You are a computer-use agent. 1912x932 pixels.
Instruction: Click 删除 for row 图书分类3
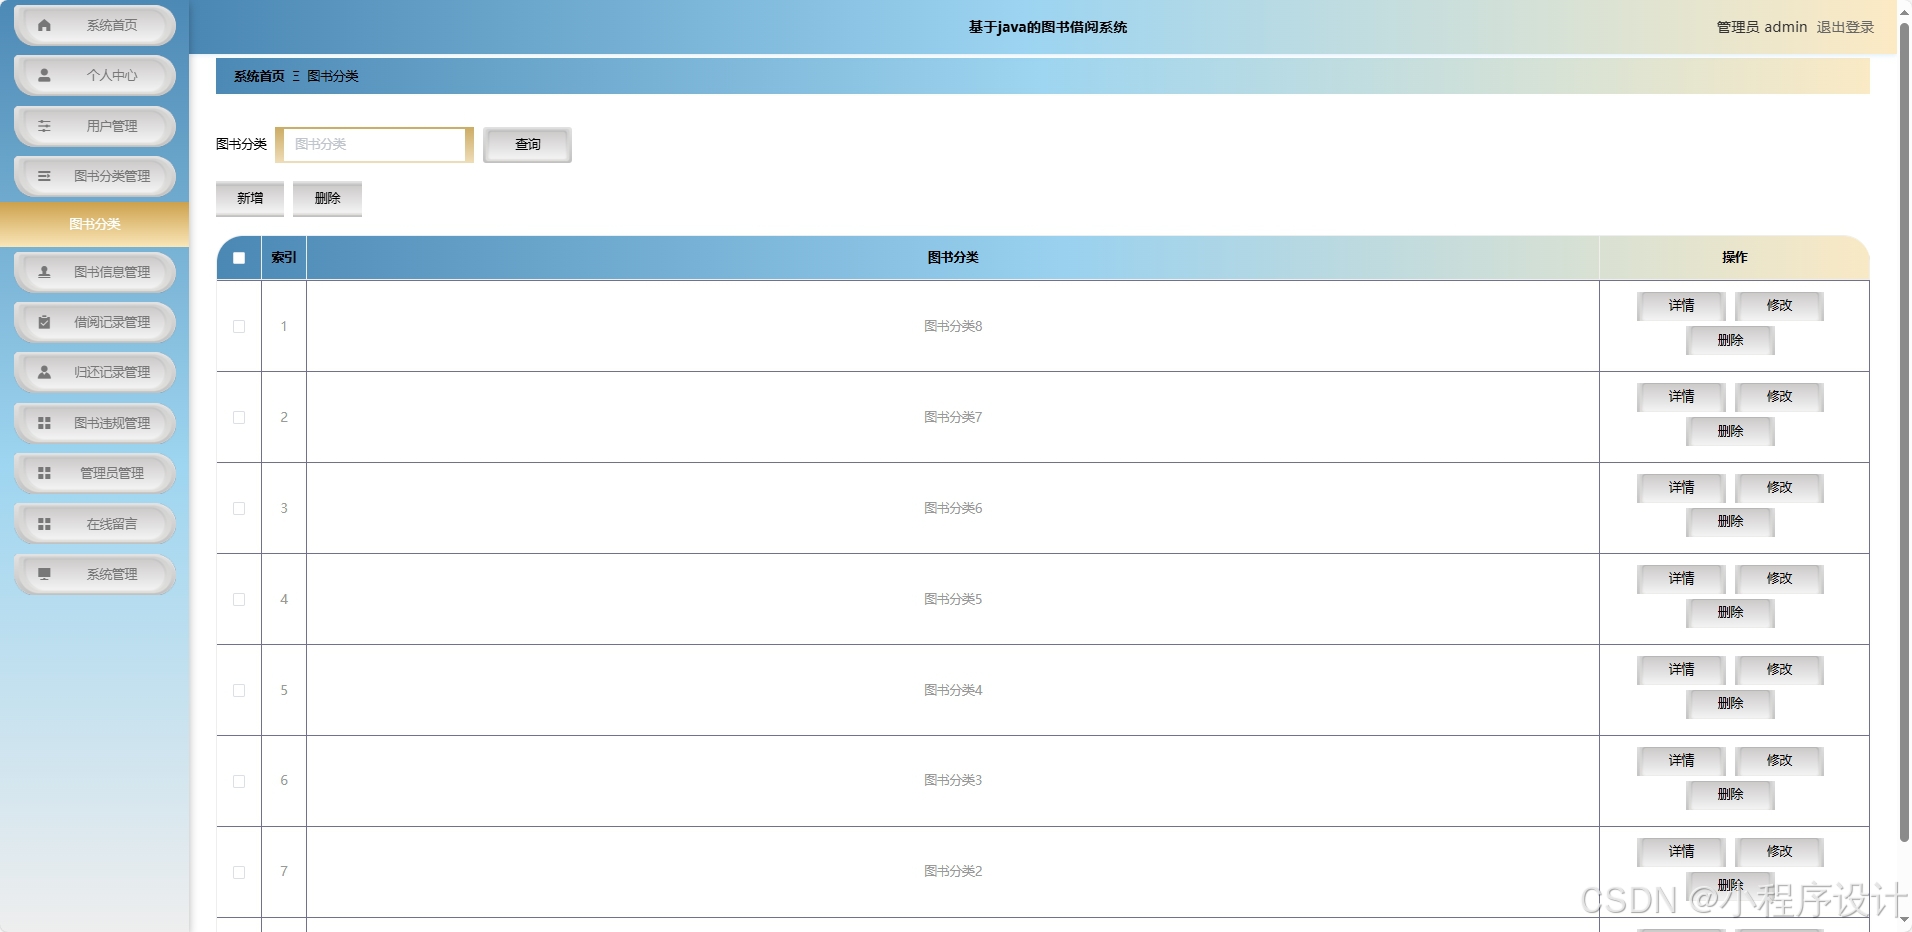[x=1730, y=795]
